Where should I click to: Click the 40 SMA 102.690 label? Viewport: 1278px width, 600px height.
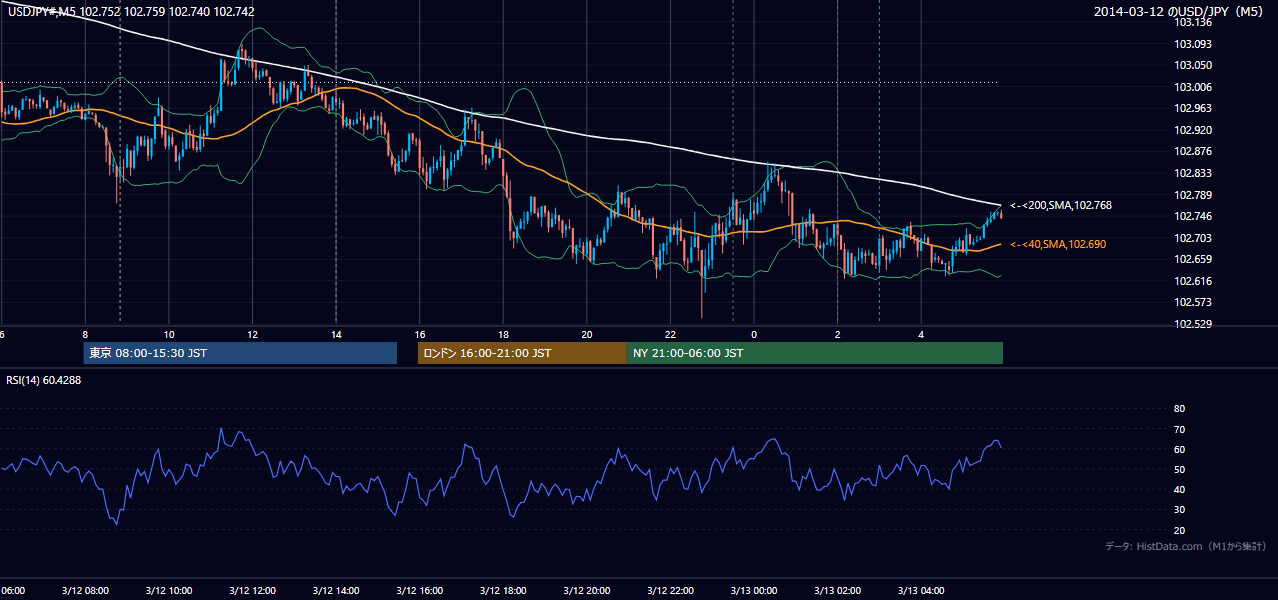coord(1058,244)
